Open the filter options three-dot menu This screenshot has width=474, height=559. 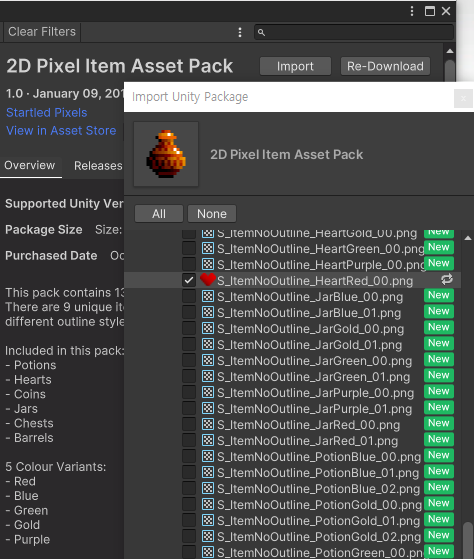pos(240,32)
